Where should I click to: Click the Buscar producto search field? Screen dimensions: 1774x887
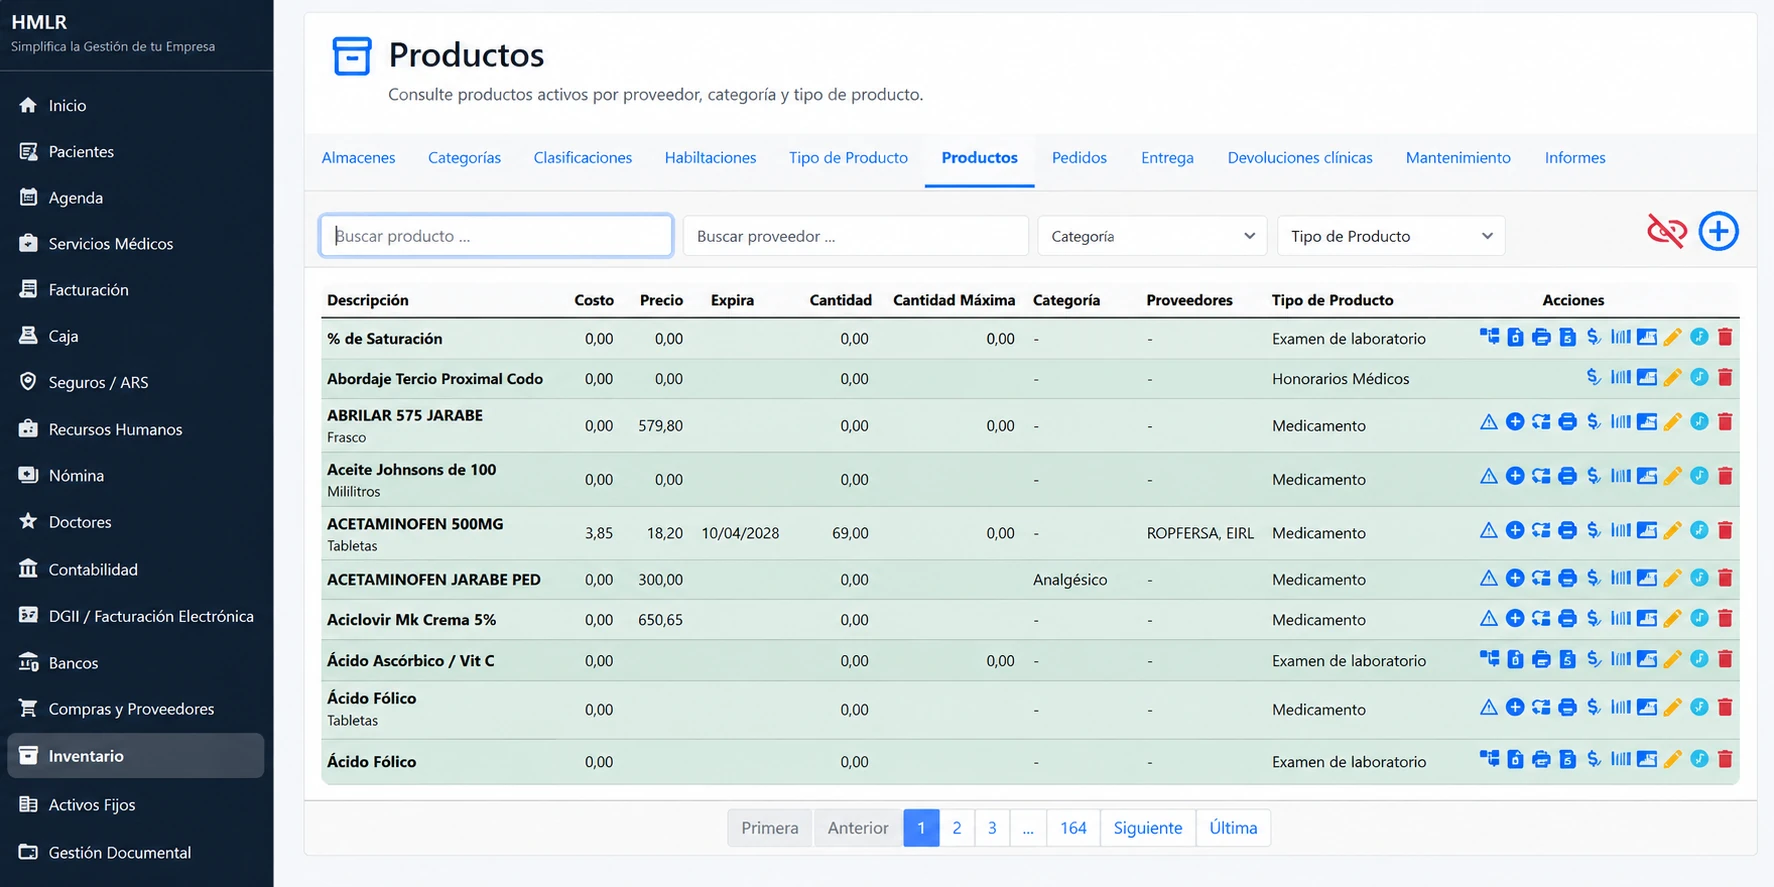point(496,236)
